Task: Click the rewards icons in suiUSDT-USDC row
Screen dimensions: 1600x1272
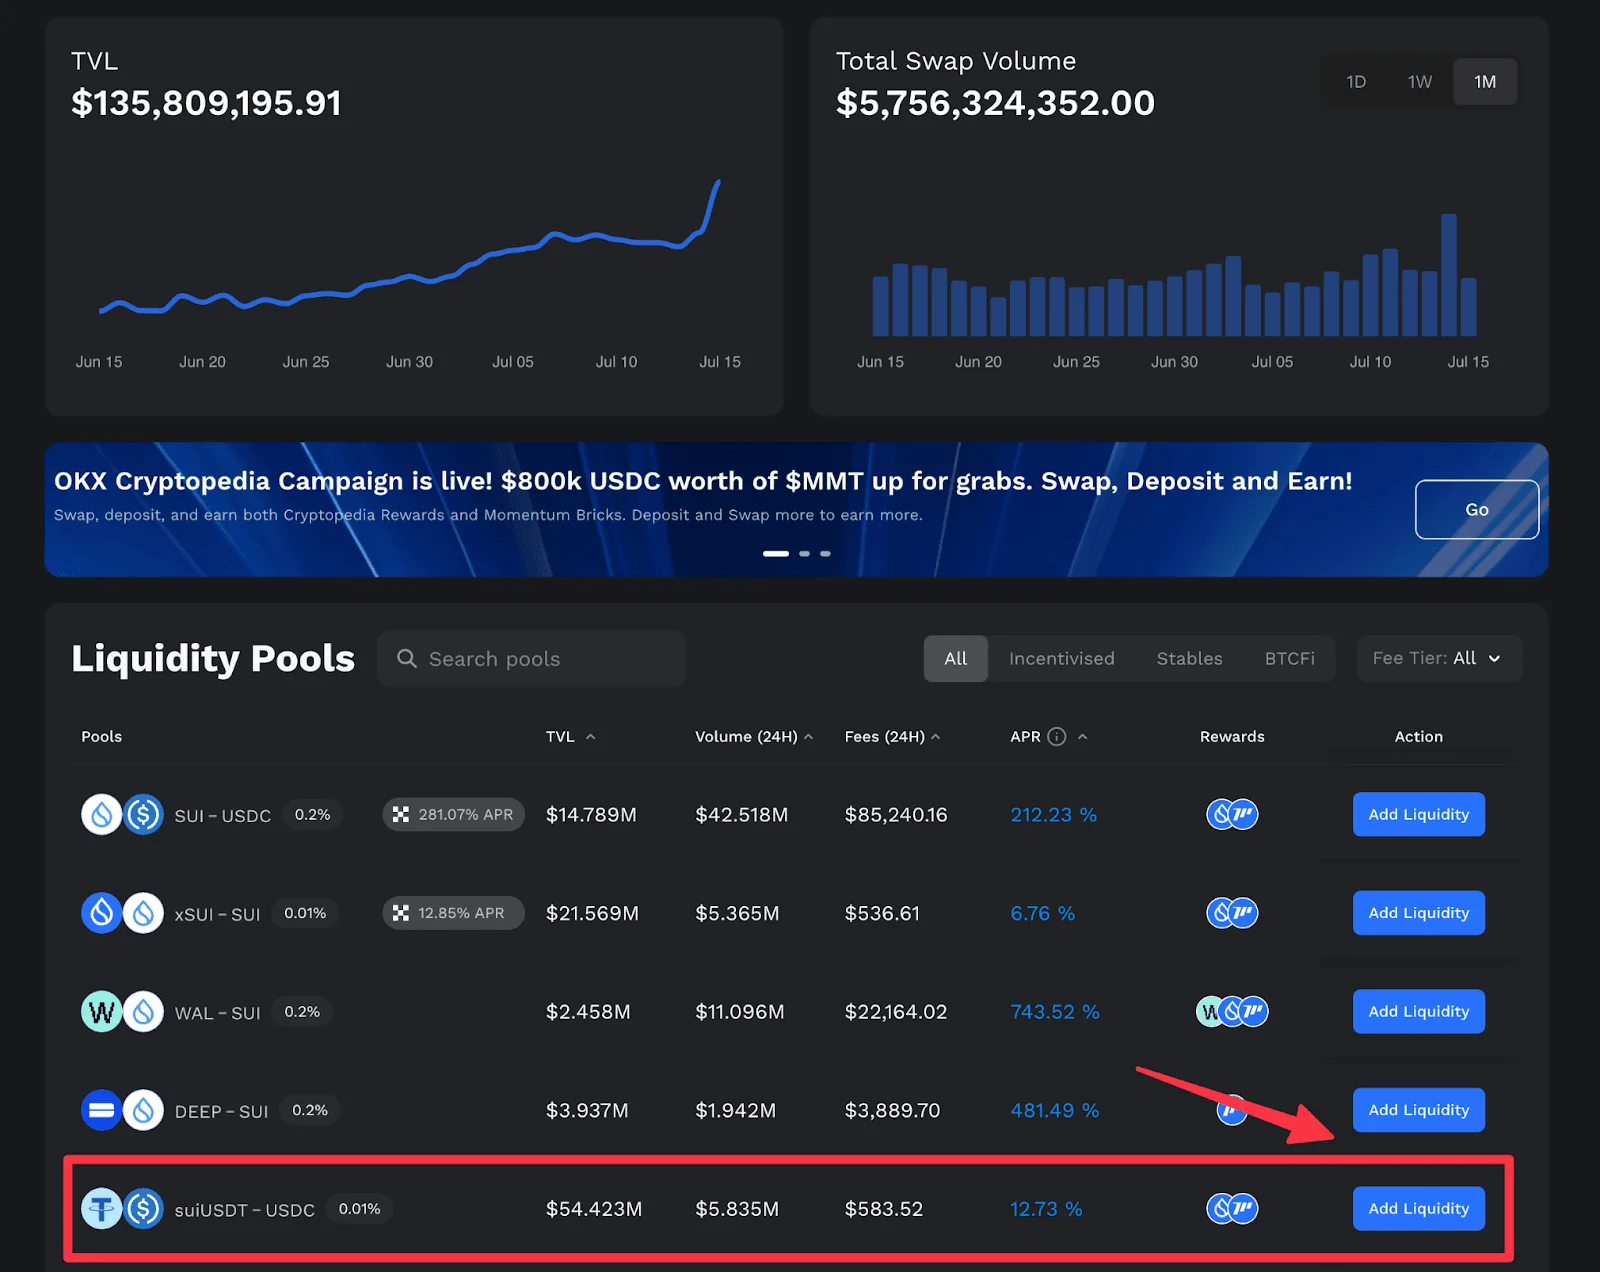Action: (x=1232, y=1209)
